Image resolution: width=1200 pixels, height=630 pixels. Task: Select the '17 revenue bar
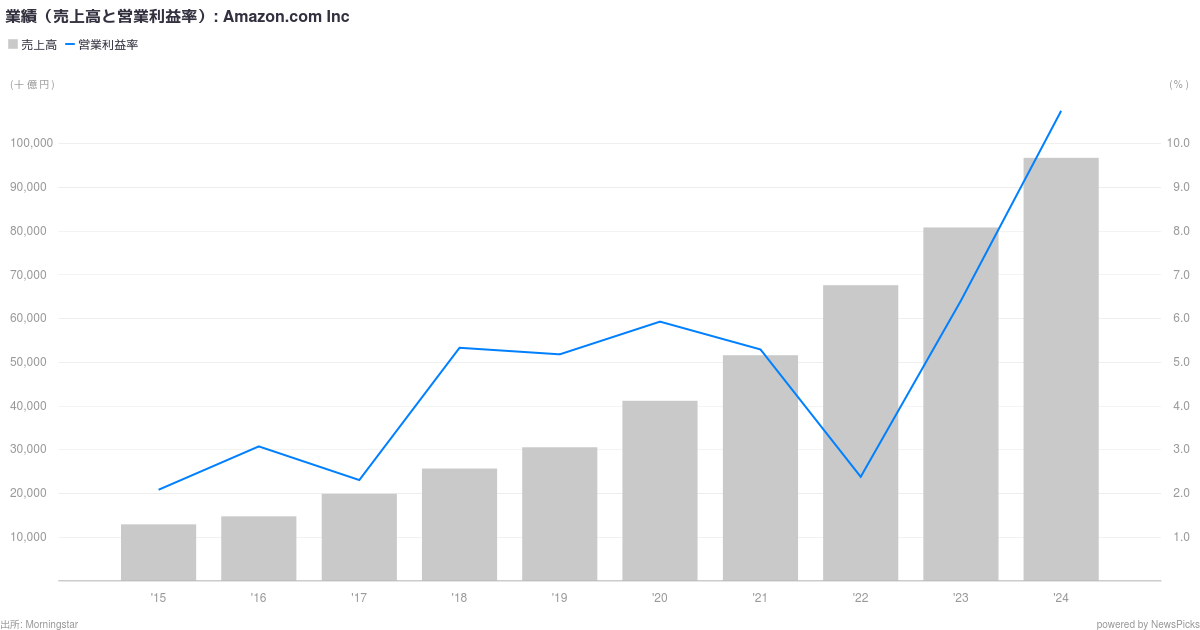click(x=359, y=537)
